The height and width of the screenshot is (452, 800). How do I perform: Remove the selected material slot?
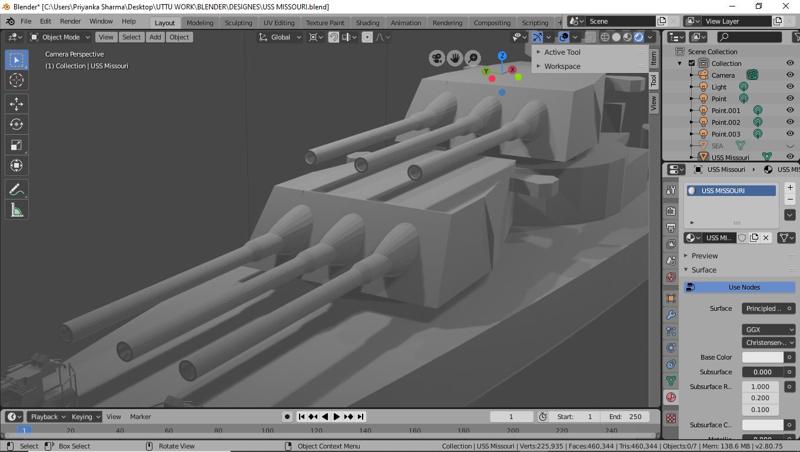[789, 199]
